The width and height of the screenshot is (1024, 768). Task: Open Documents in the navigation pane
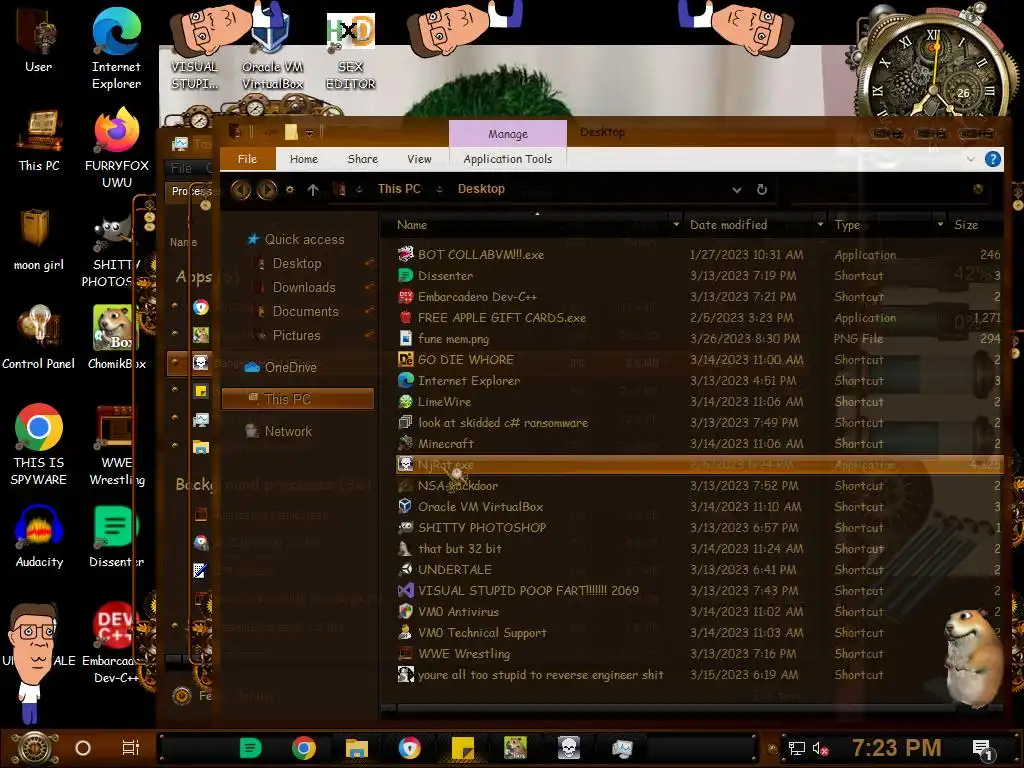[306, 312]
